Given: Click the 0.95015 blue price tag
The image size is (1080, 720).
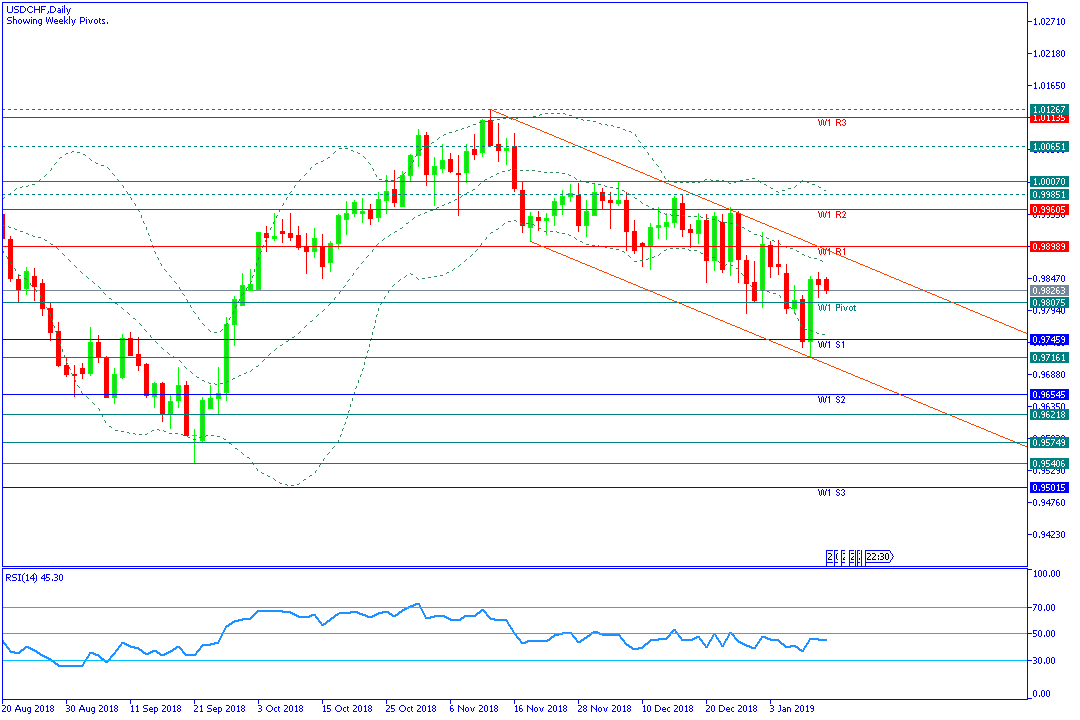Looking at the screenshot, I should [x=1049, y=488].
